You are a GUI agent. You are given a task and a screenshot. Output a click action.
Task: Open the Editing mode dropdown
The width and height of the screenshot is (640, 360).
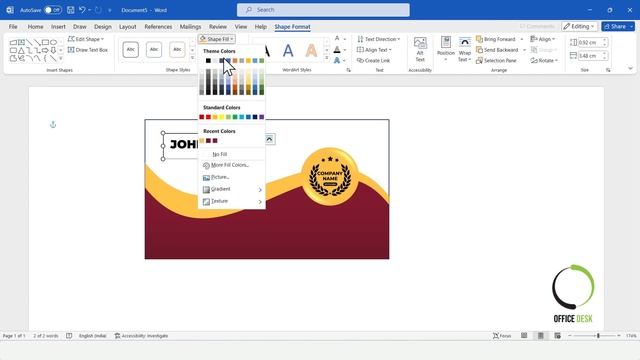(x=579, y=27)
